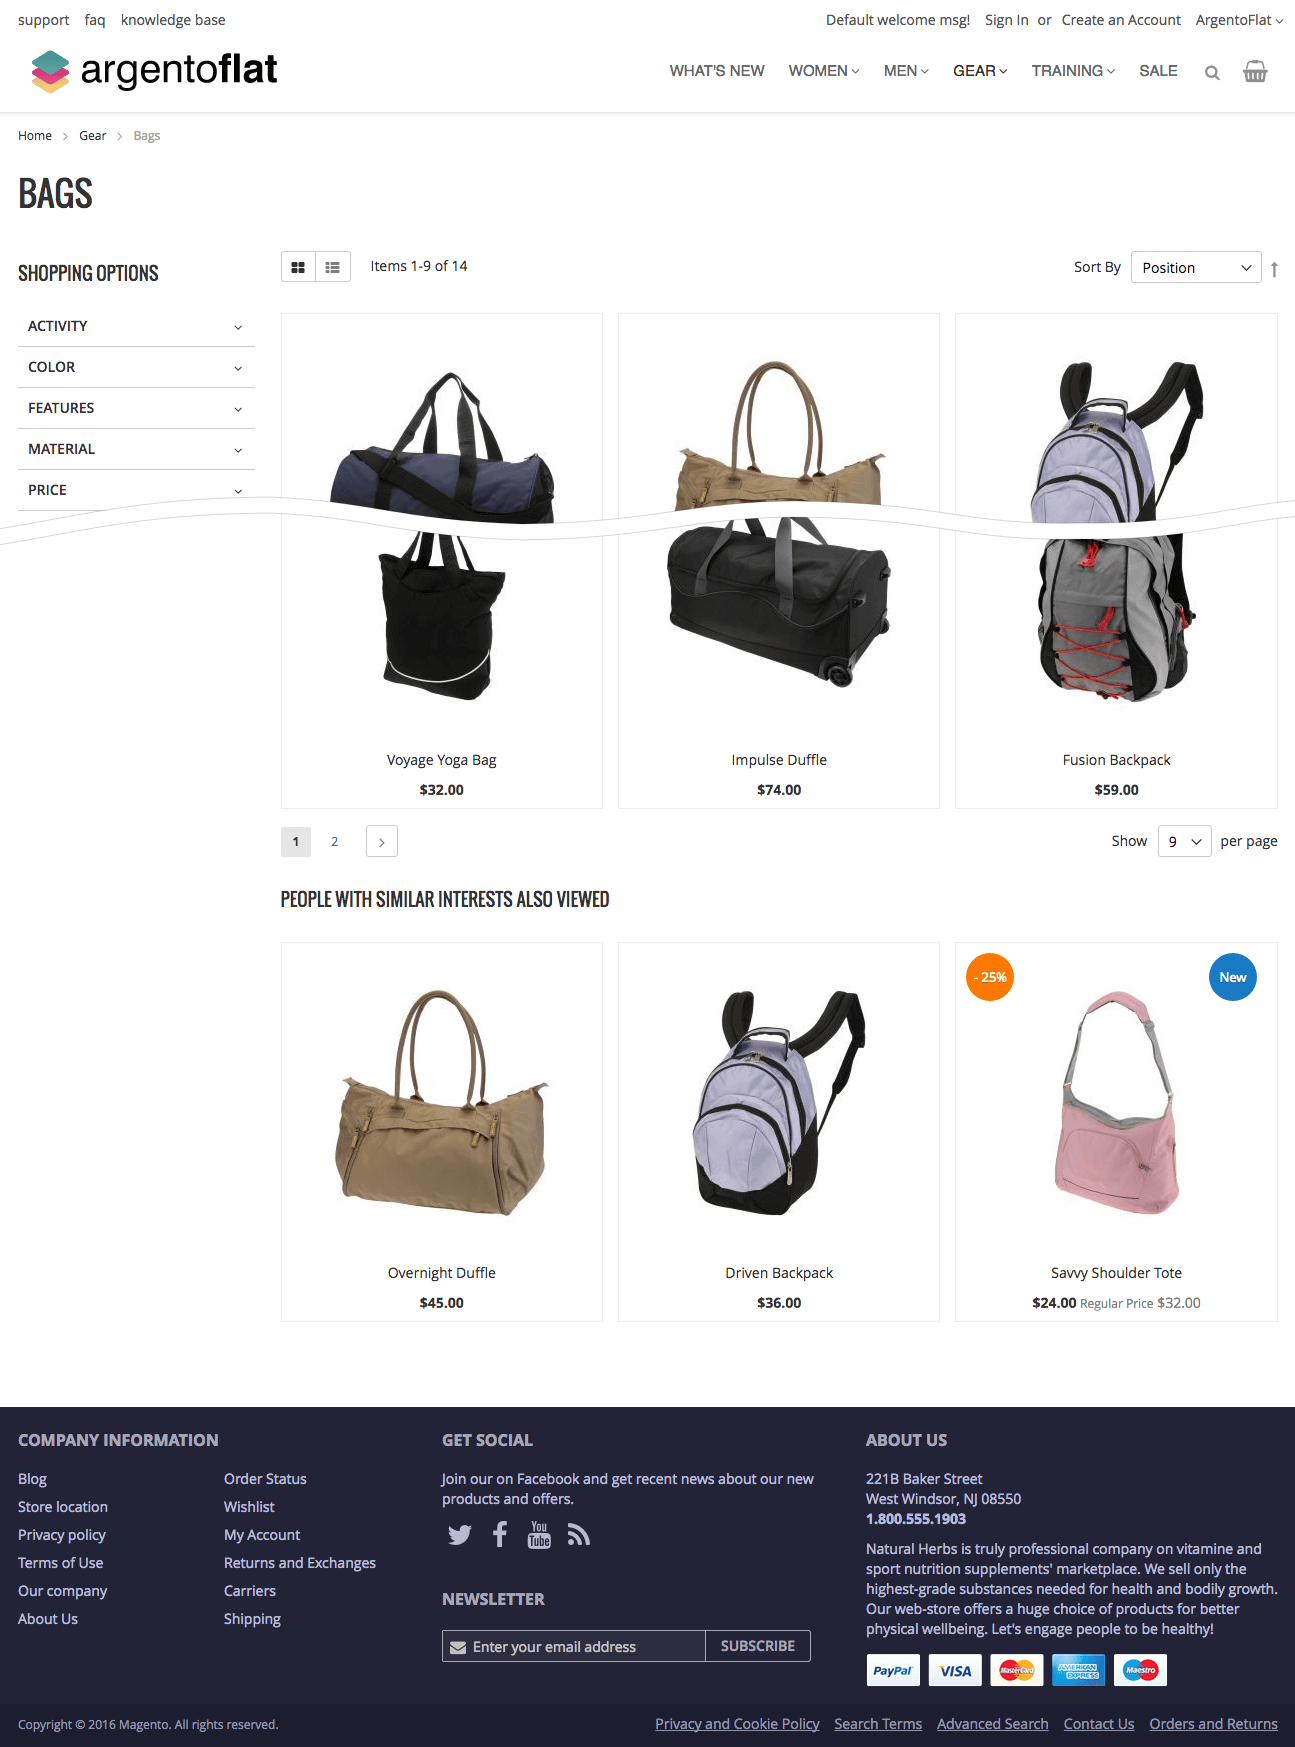Switch to grid view mode

[298, 267]
